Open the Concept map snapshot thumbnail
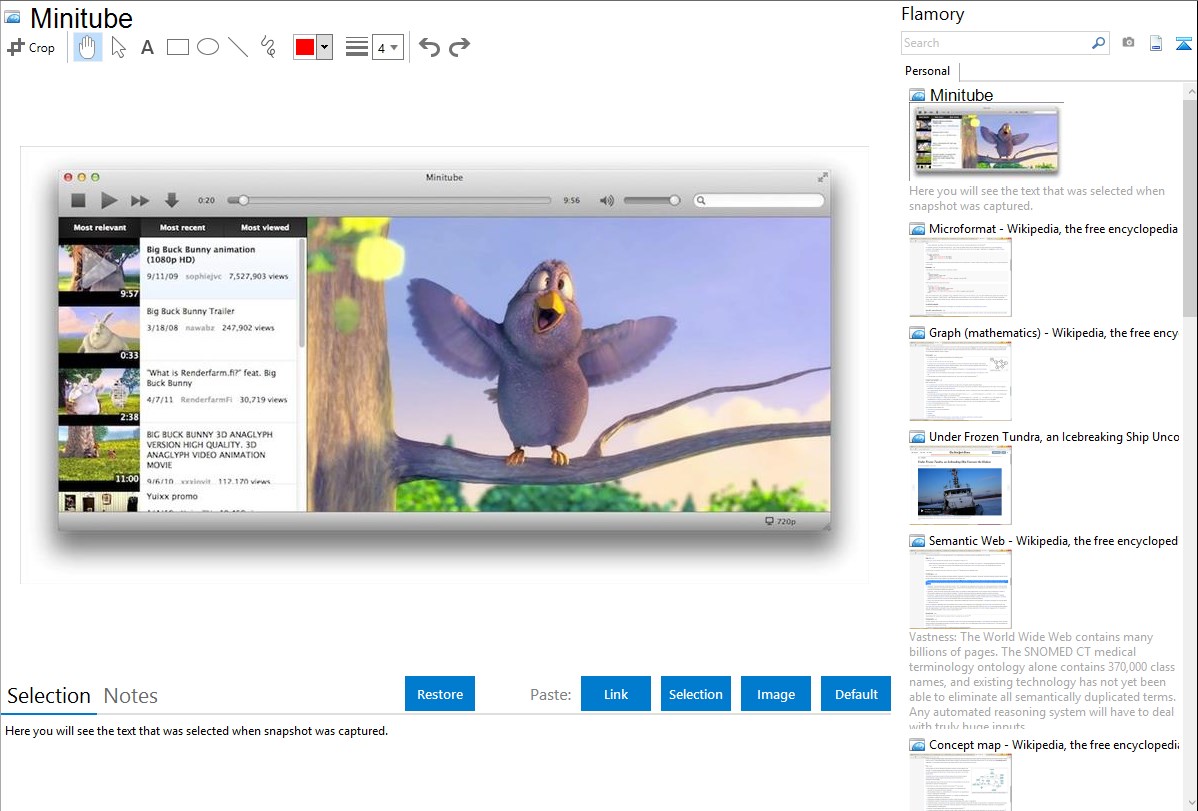The height and width of the screenshot is (811, 1198). [960, 783]
